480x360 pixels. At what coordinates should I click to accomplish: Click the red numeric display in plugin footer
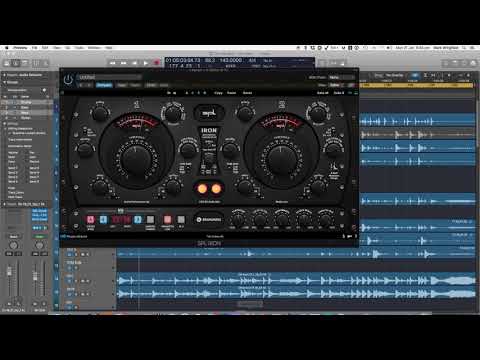[x=121, y=220]
